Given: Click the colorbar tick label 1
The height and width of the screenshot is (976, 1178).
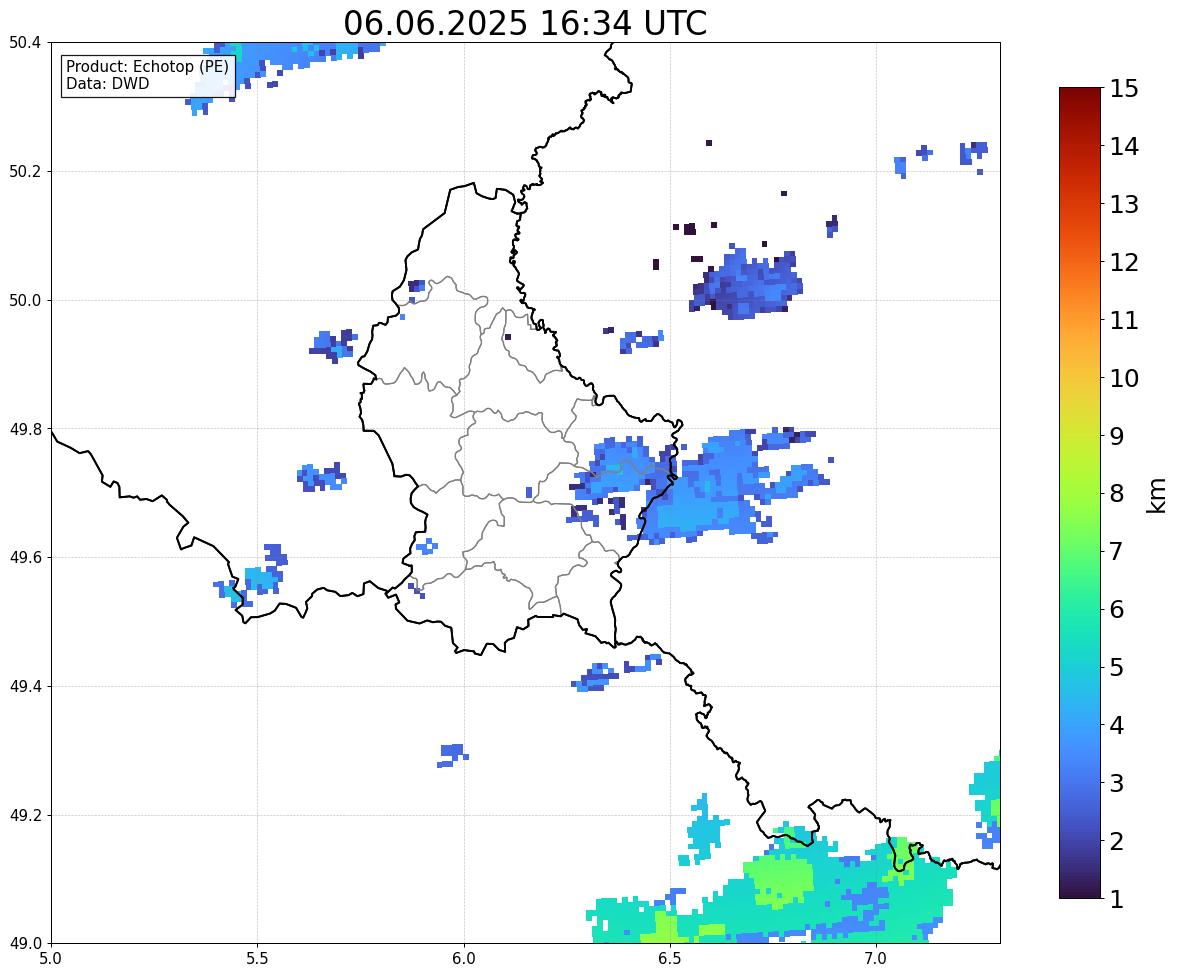Looking at the screenshot, I should 1117,899.
